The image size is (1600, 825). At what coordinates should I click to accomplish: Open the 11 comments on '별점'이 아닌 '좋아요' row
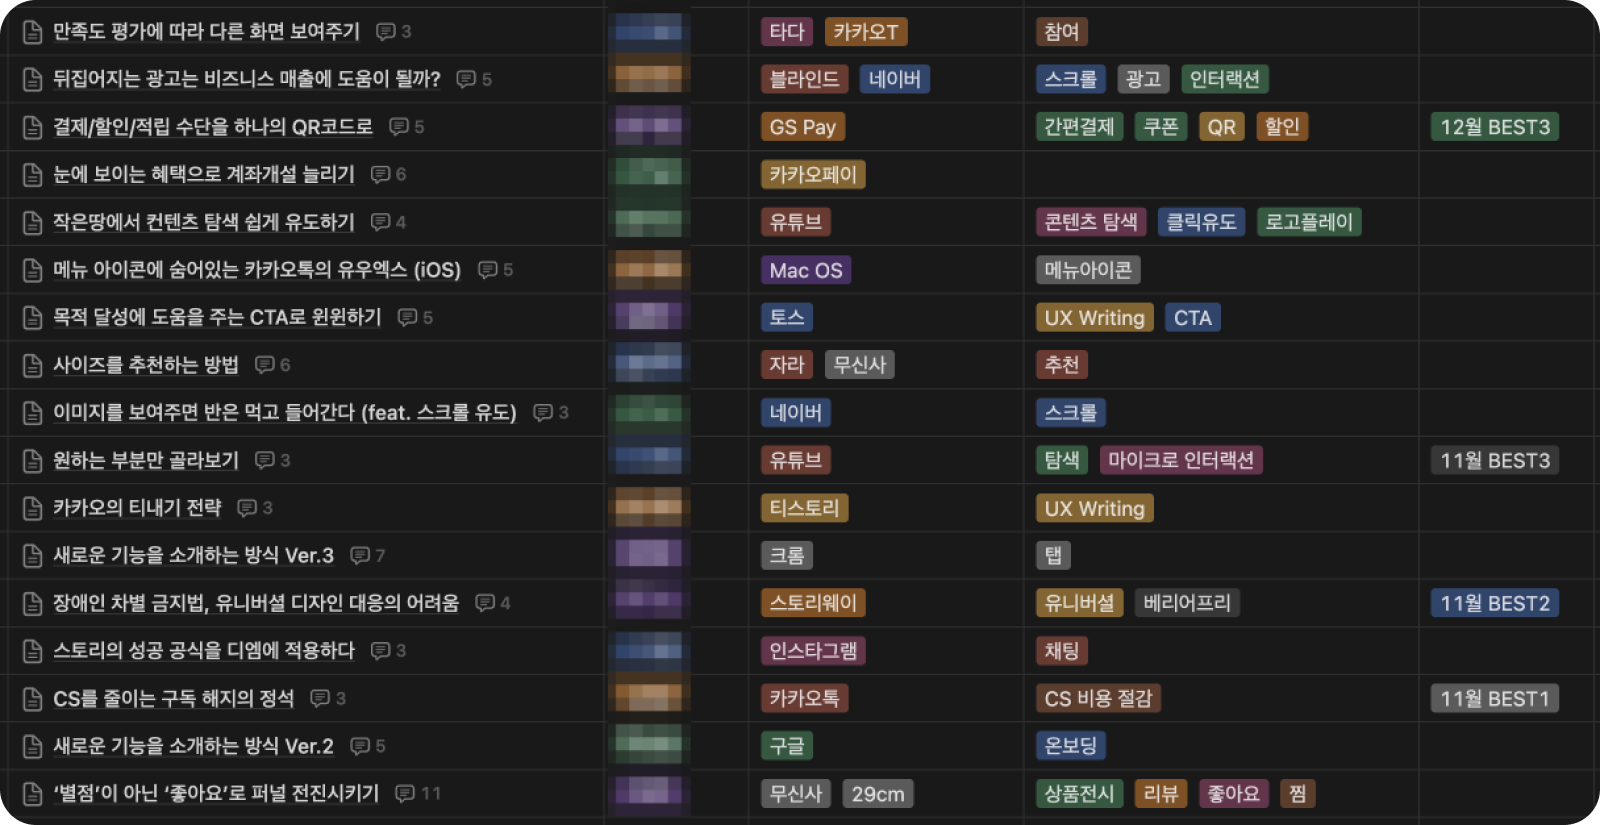pos(417,793)
